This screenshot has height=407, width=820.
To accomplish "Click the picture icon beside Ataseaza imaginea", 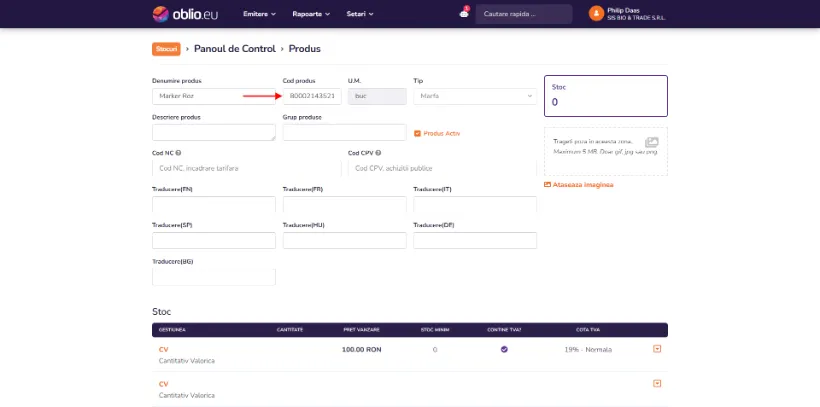I will (x=548, y=185).
